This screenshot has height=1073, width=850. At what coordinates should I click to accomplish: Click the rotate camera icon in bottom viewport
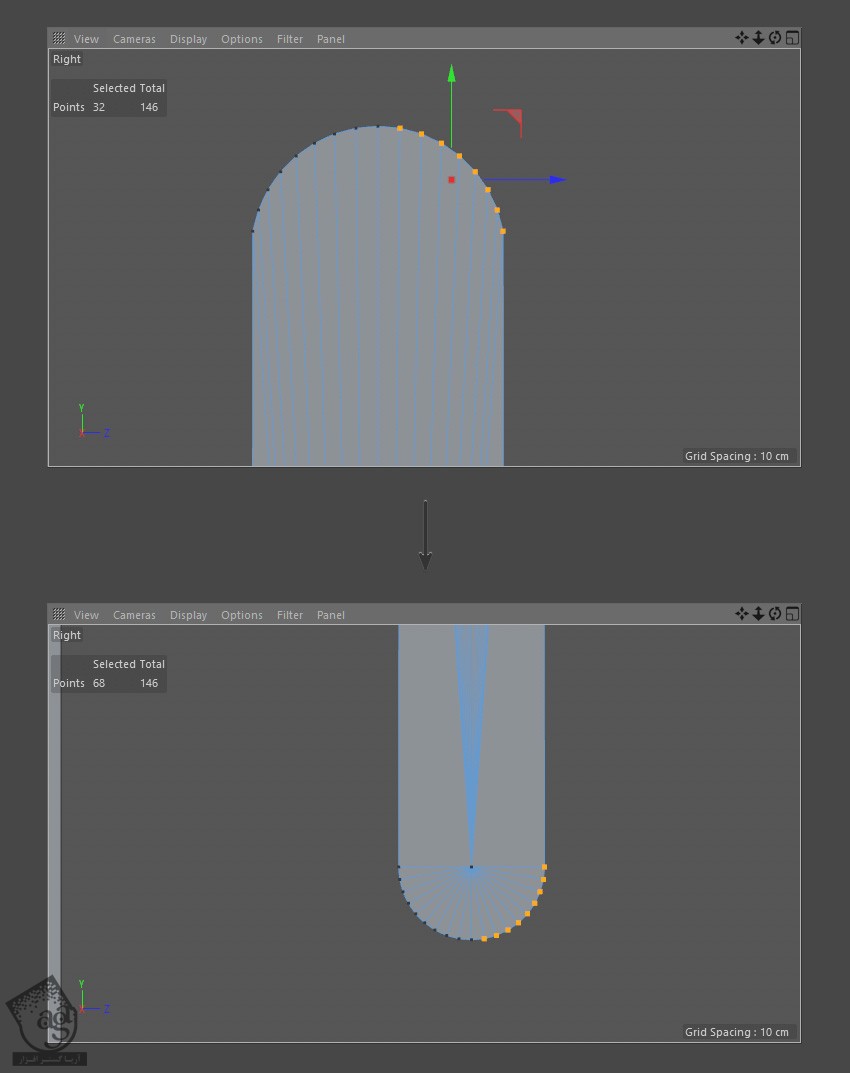(775, 614)
